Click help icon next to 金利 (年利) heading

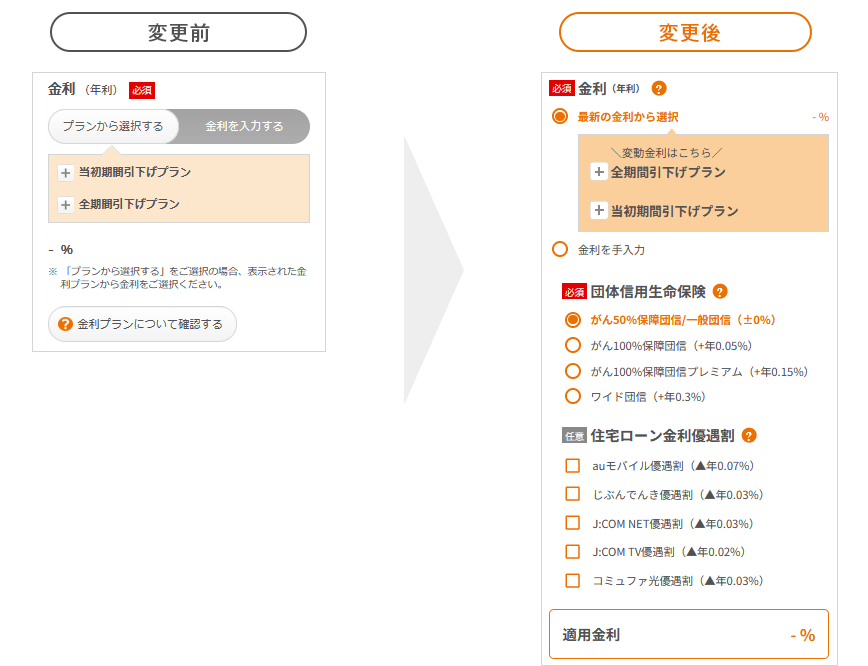click(x=658, y=88)
